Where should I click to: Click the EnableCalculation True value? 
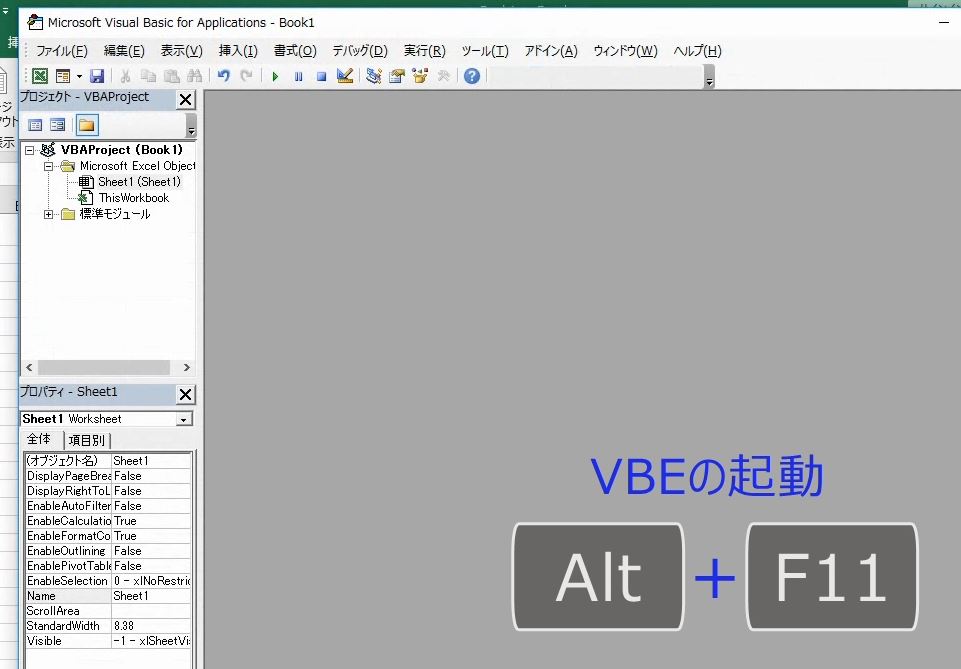point(151,521)
